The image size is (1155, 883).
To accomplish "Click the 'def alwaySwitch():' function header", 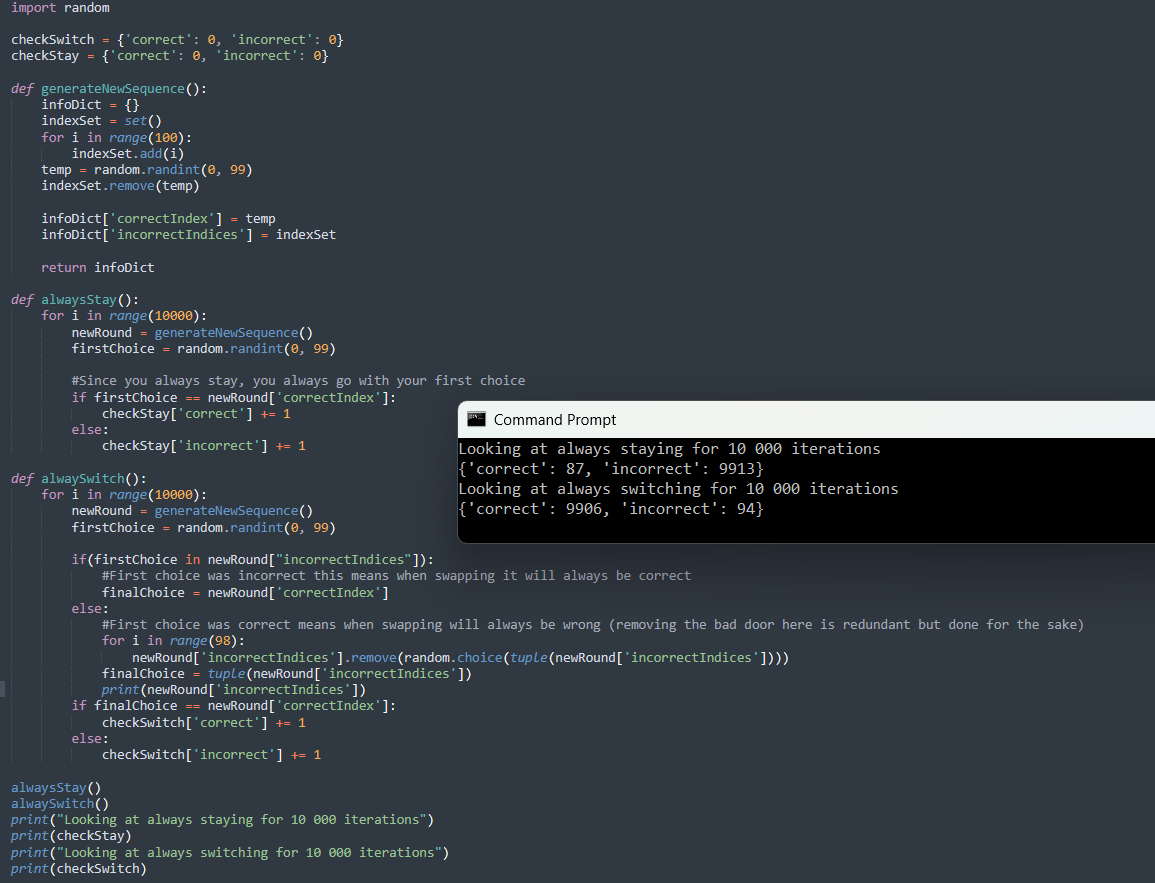I will pos(79,479).
